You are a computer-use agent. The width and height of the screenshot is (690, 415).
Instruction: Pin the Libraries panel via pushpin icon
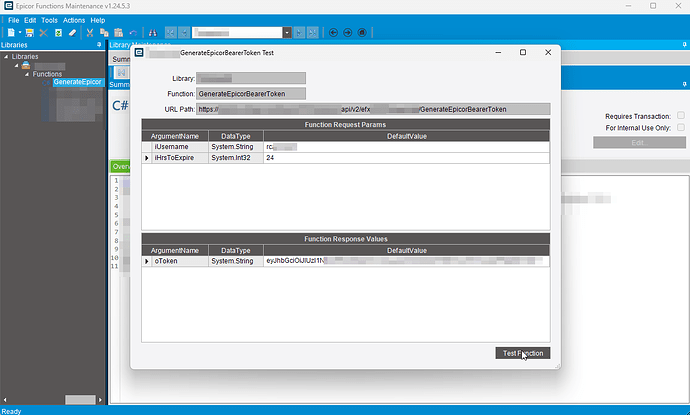click(99, 45)
